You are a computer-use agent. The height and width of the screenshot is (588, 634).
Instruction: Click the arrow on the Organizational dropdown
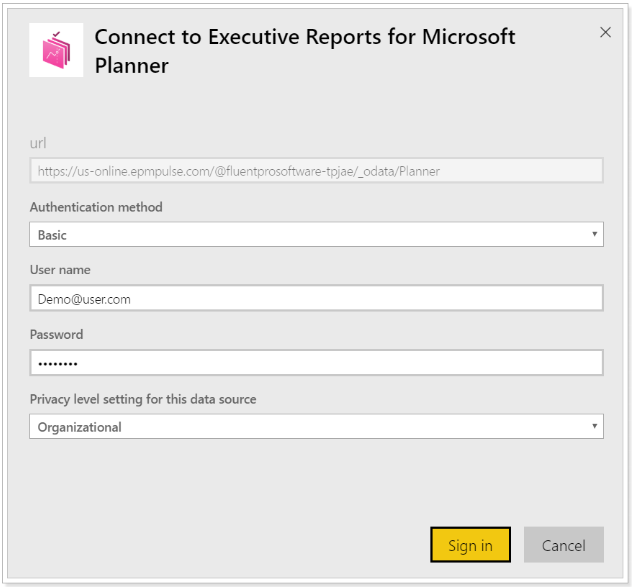[x=594, y=426]
